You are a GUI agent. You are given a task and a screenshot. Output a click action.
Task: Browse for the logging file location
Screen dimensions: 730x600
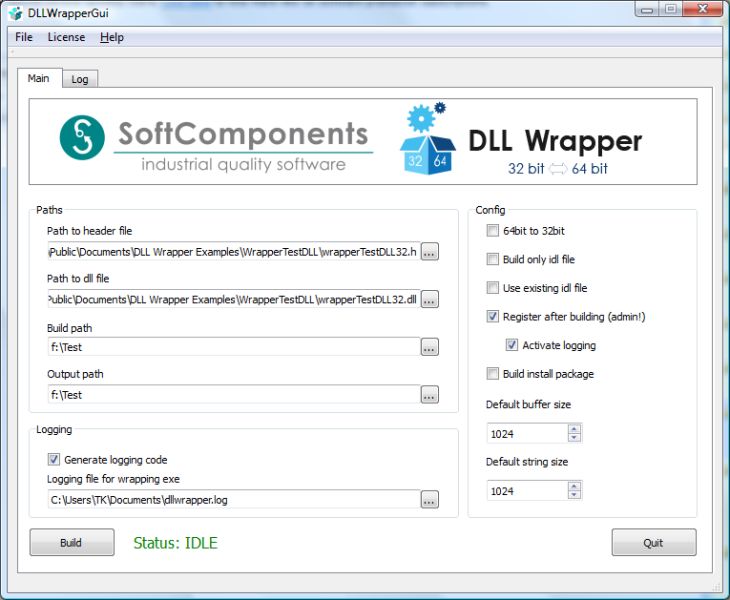point(429,499)
